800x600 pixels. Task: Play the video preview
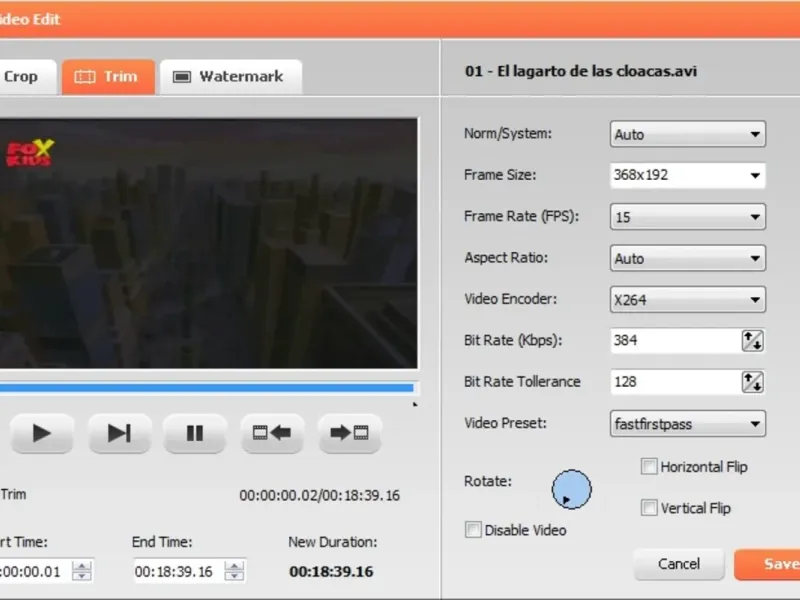point(42,434)
